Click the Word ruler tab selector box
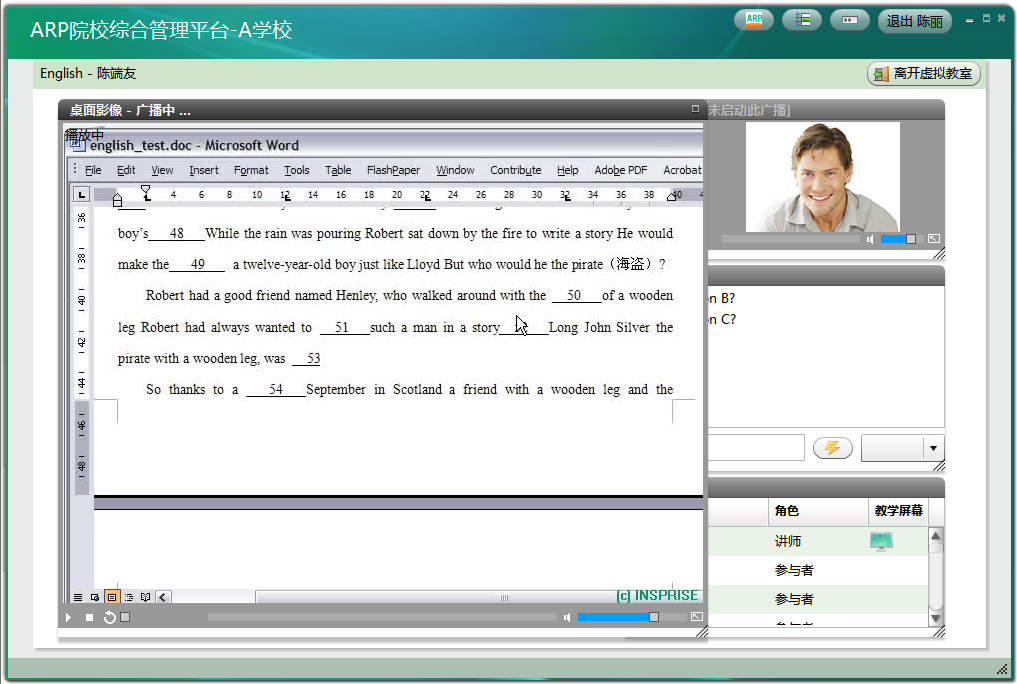This screenshot has height=684, width=1017. 81,194
